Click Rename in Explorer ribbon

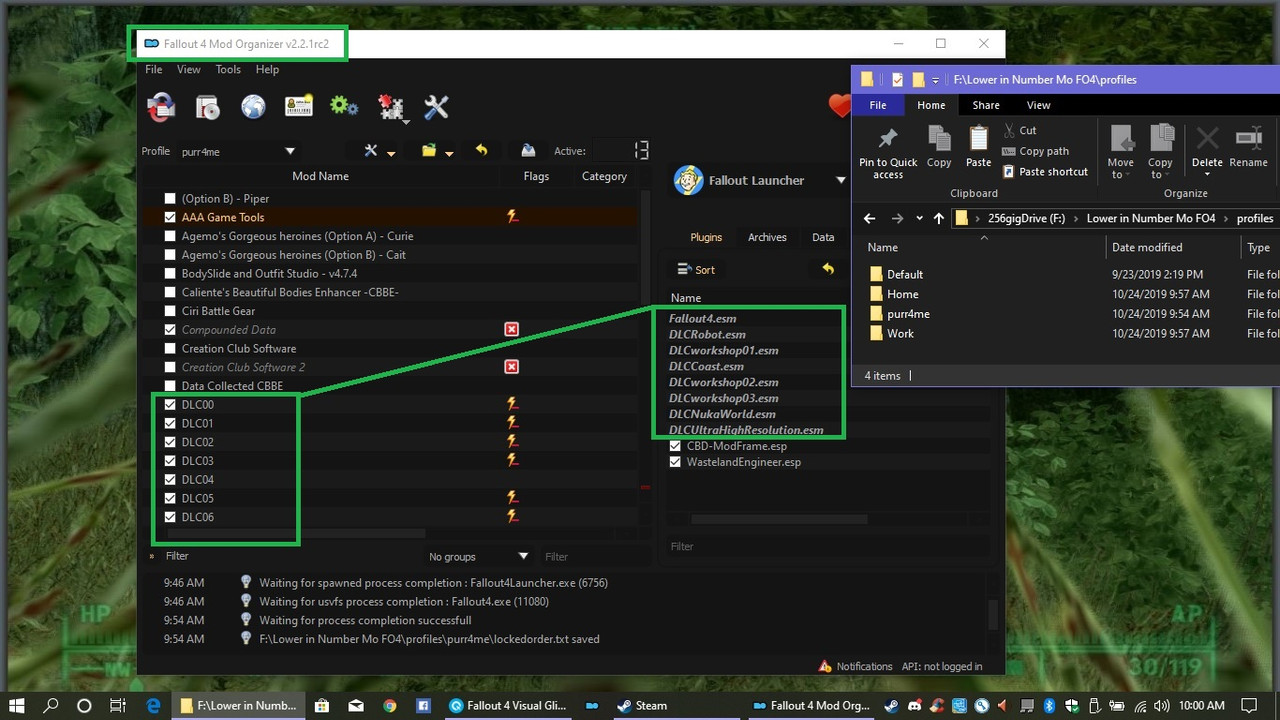1248,147
